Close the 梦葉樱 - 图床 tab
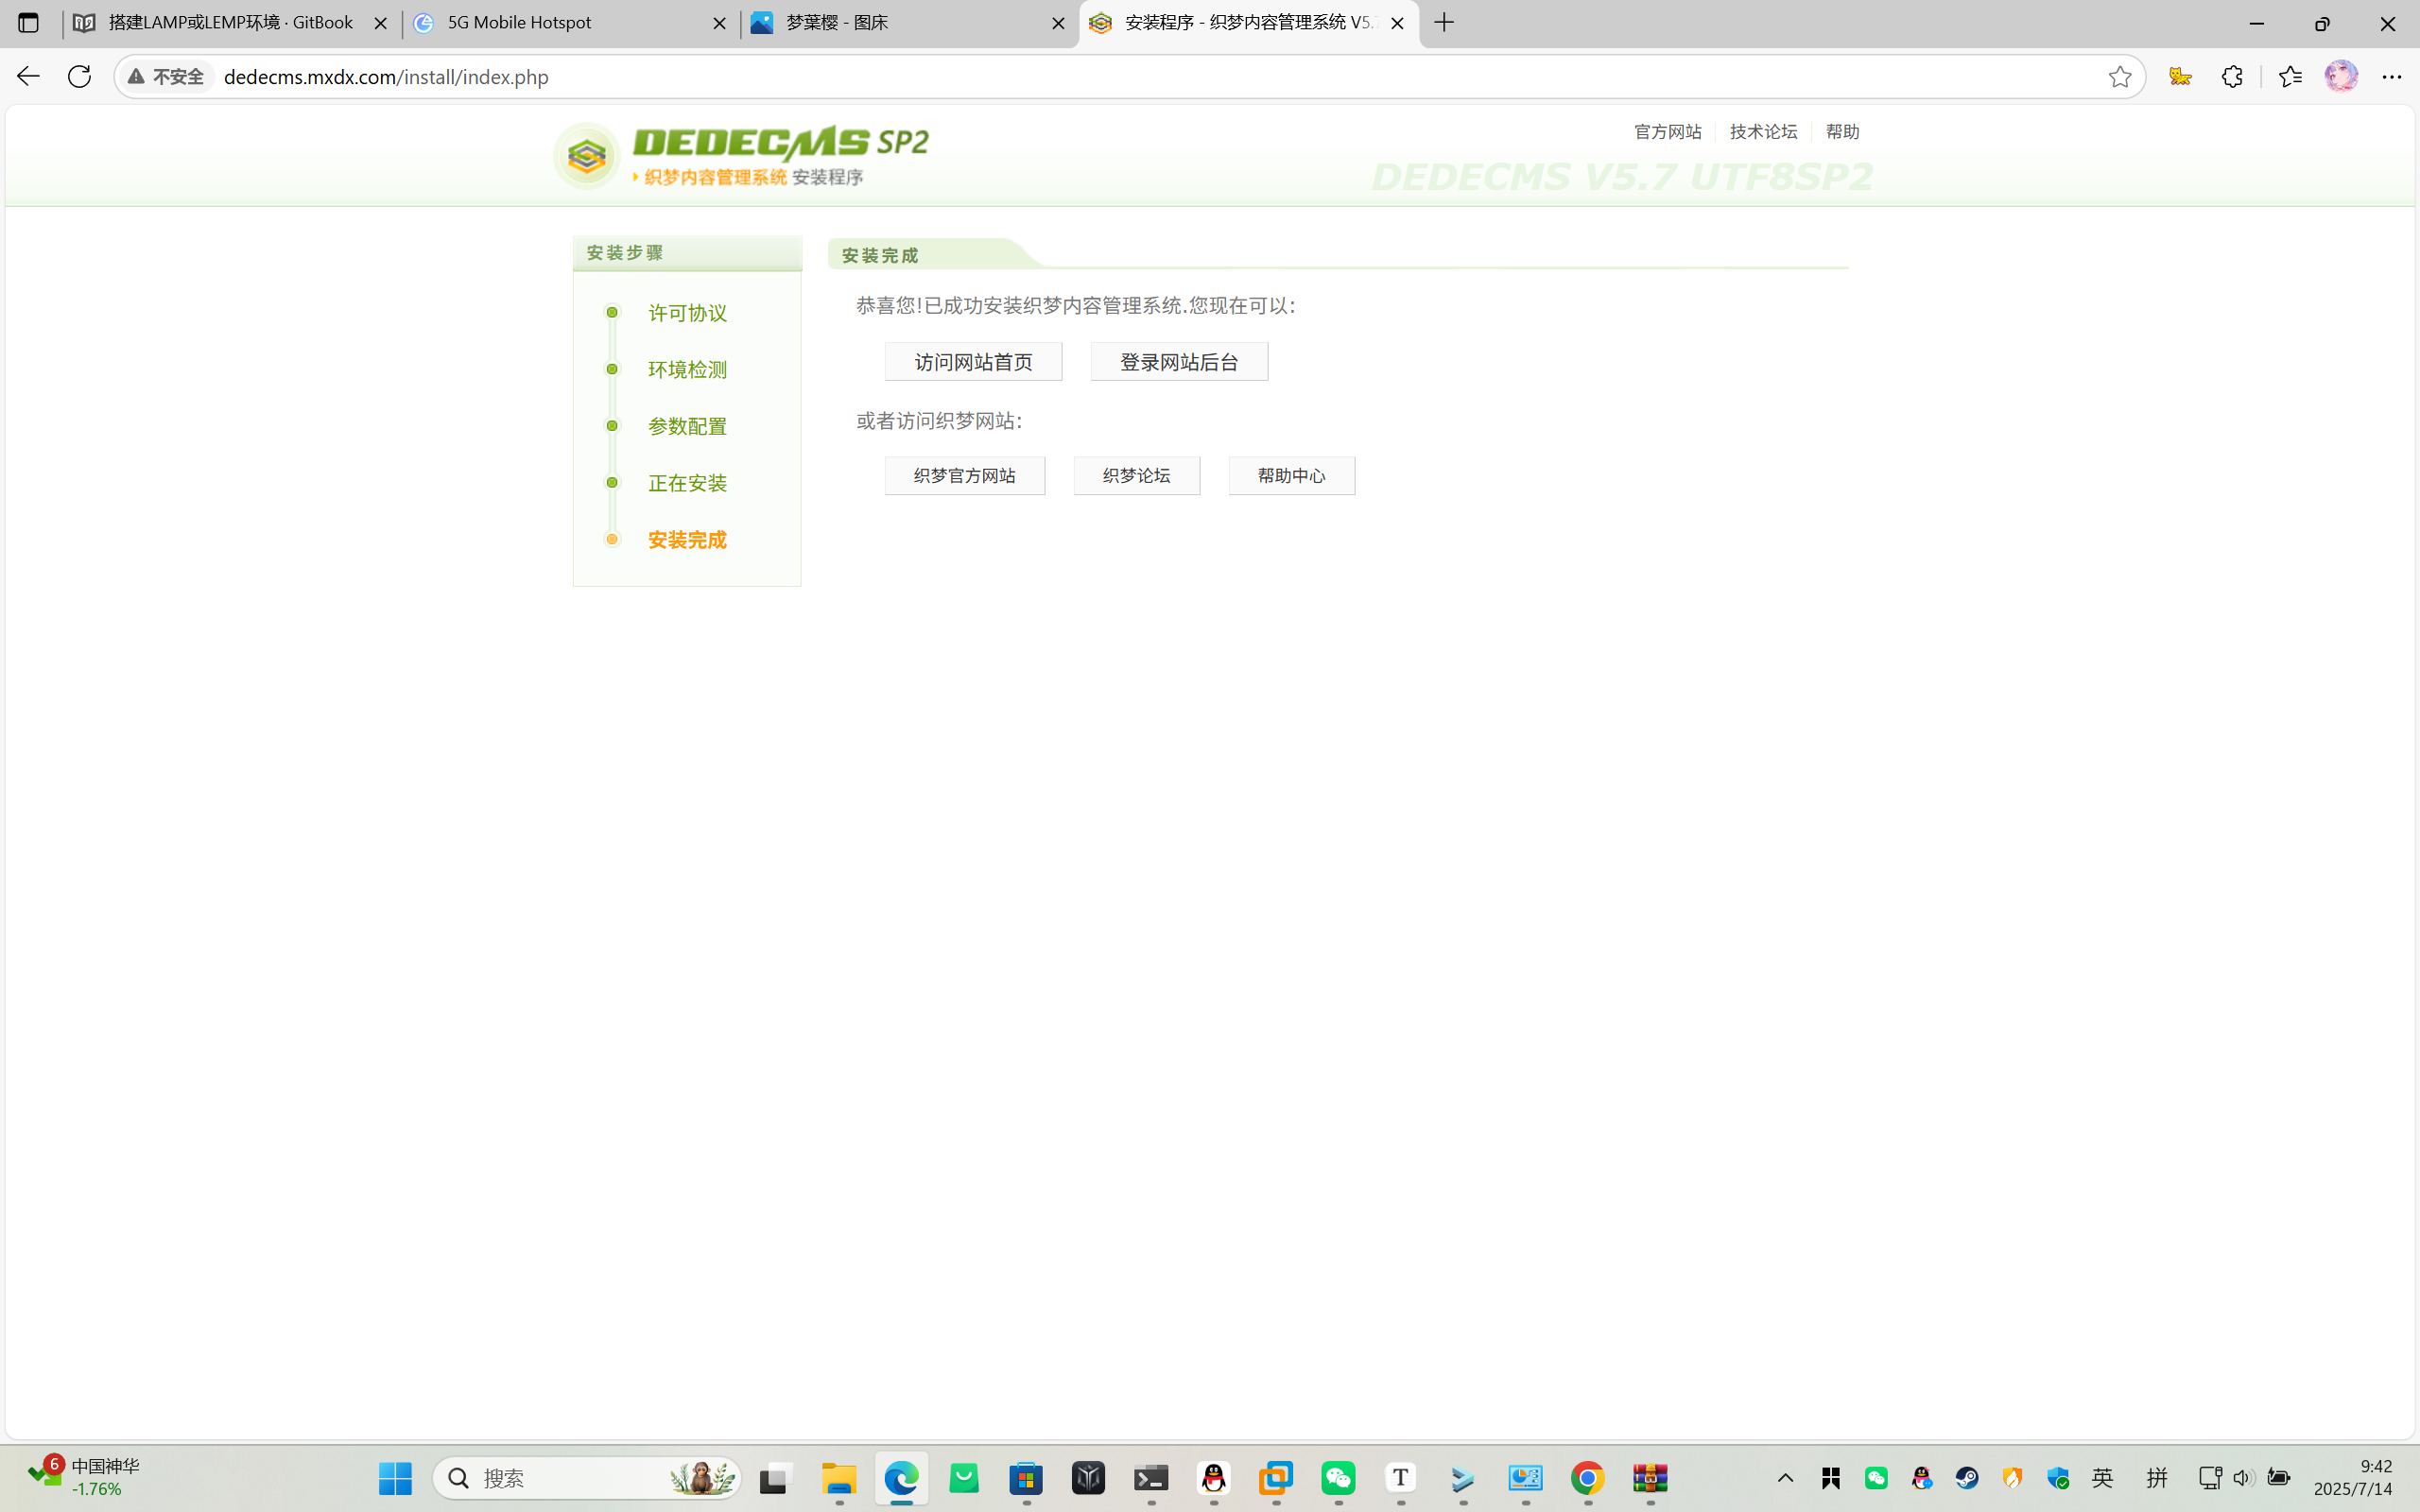This screenshot has height=1512, width=2420. pyautogui.click(x=1058, y=23)
